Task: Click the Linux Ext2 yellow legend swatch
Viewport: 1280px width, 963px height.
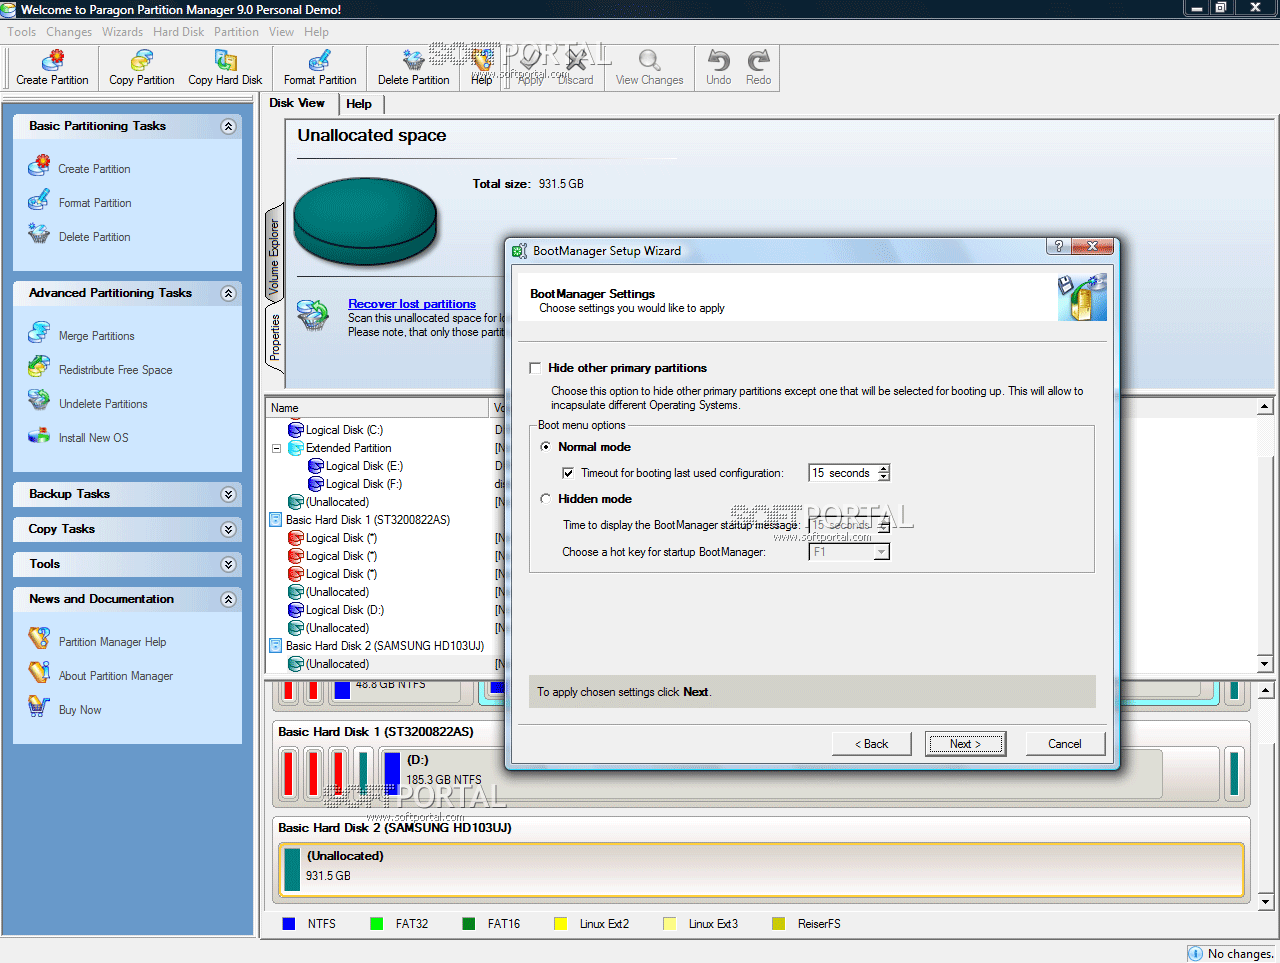Action: coord(561,924)
